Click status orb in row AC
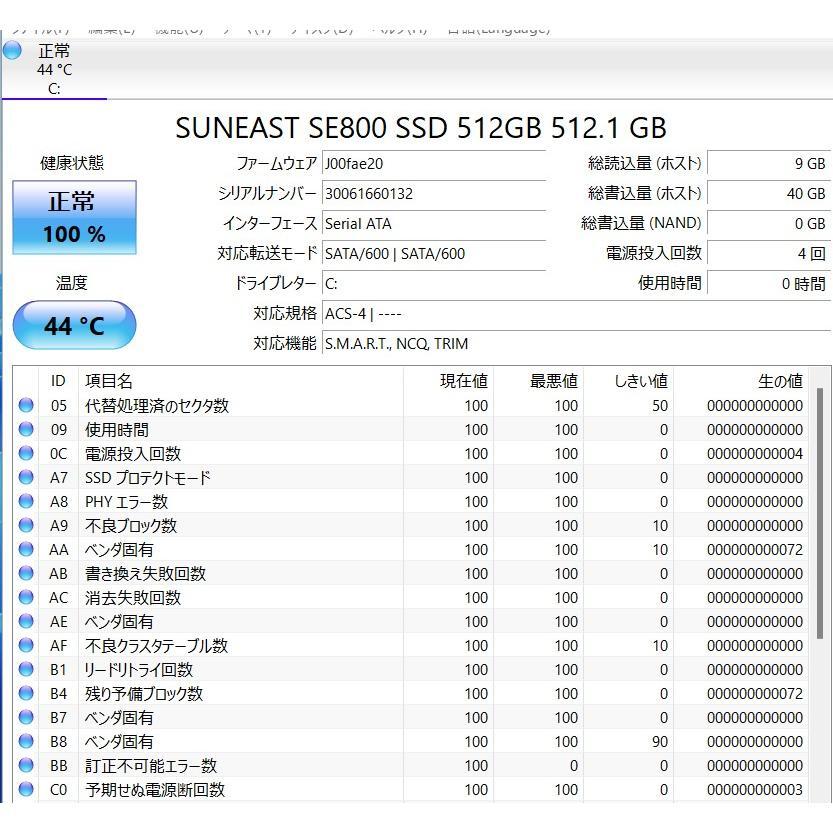The width and height of the screenshot is (833, 833). [x=26, y=597]
